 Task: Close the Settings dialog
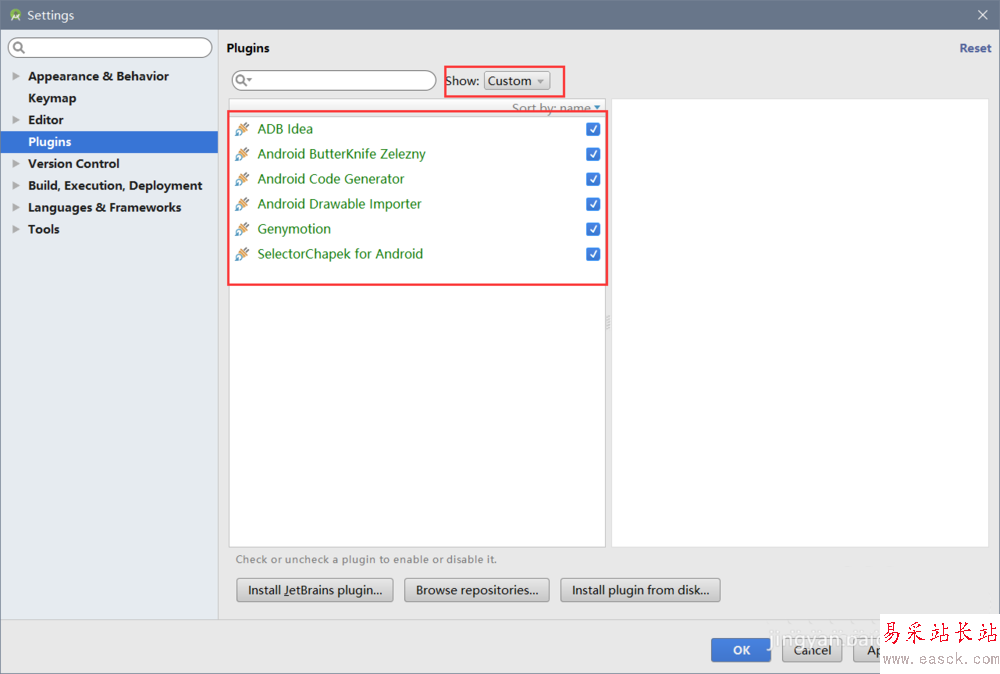point(982,15)
